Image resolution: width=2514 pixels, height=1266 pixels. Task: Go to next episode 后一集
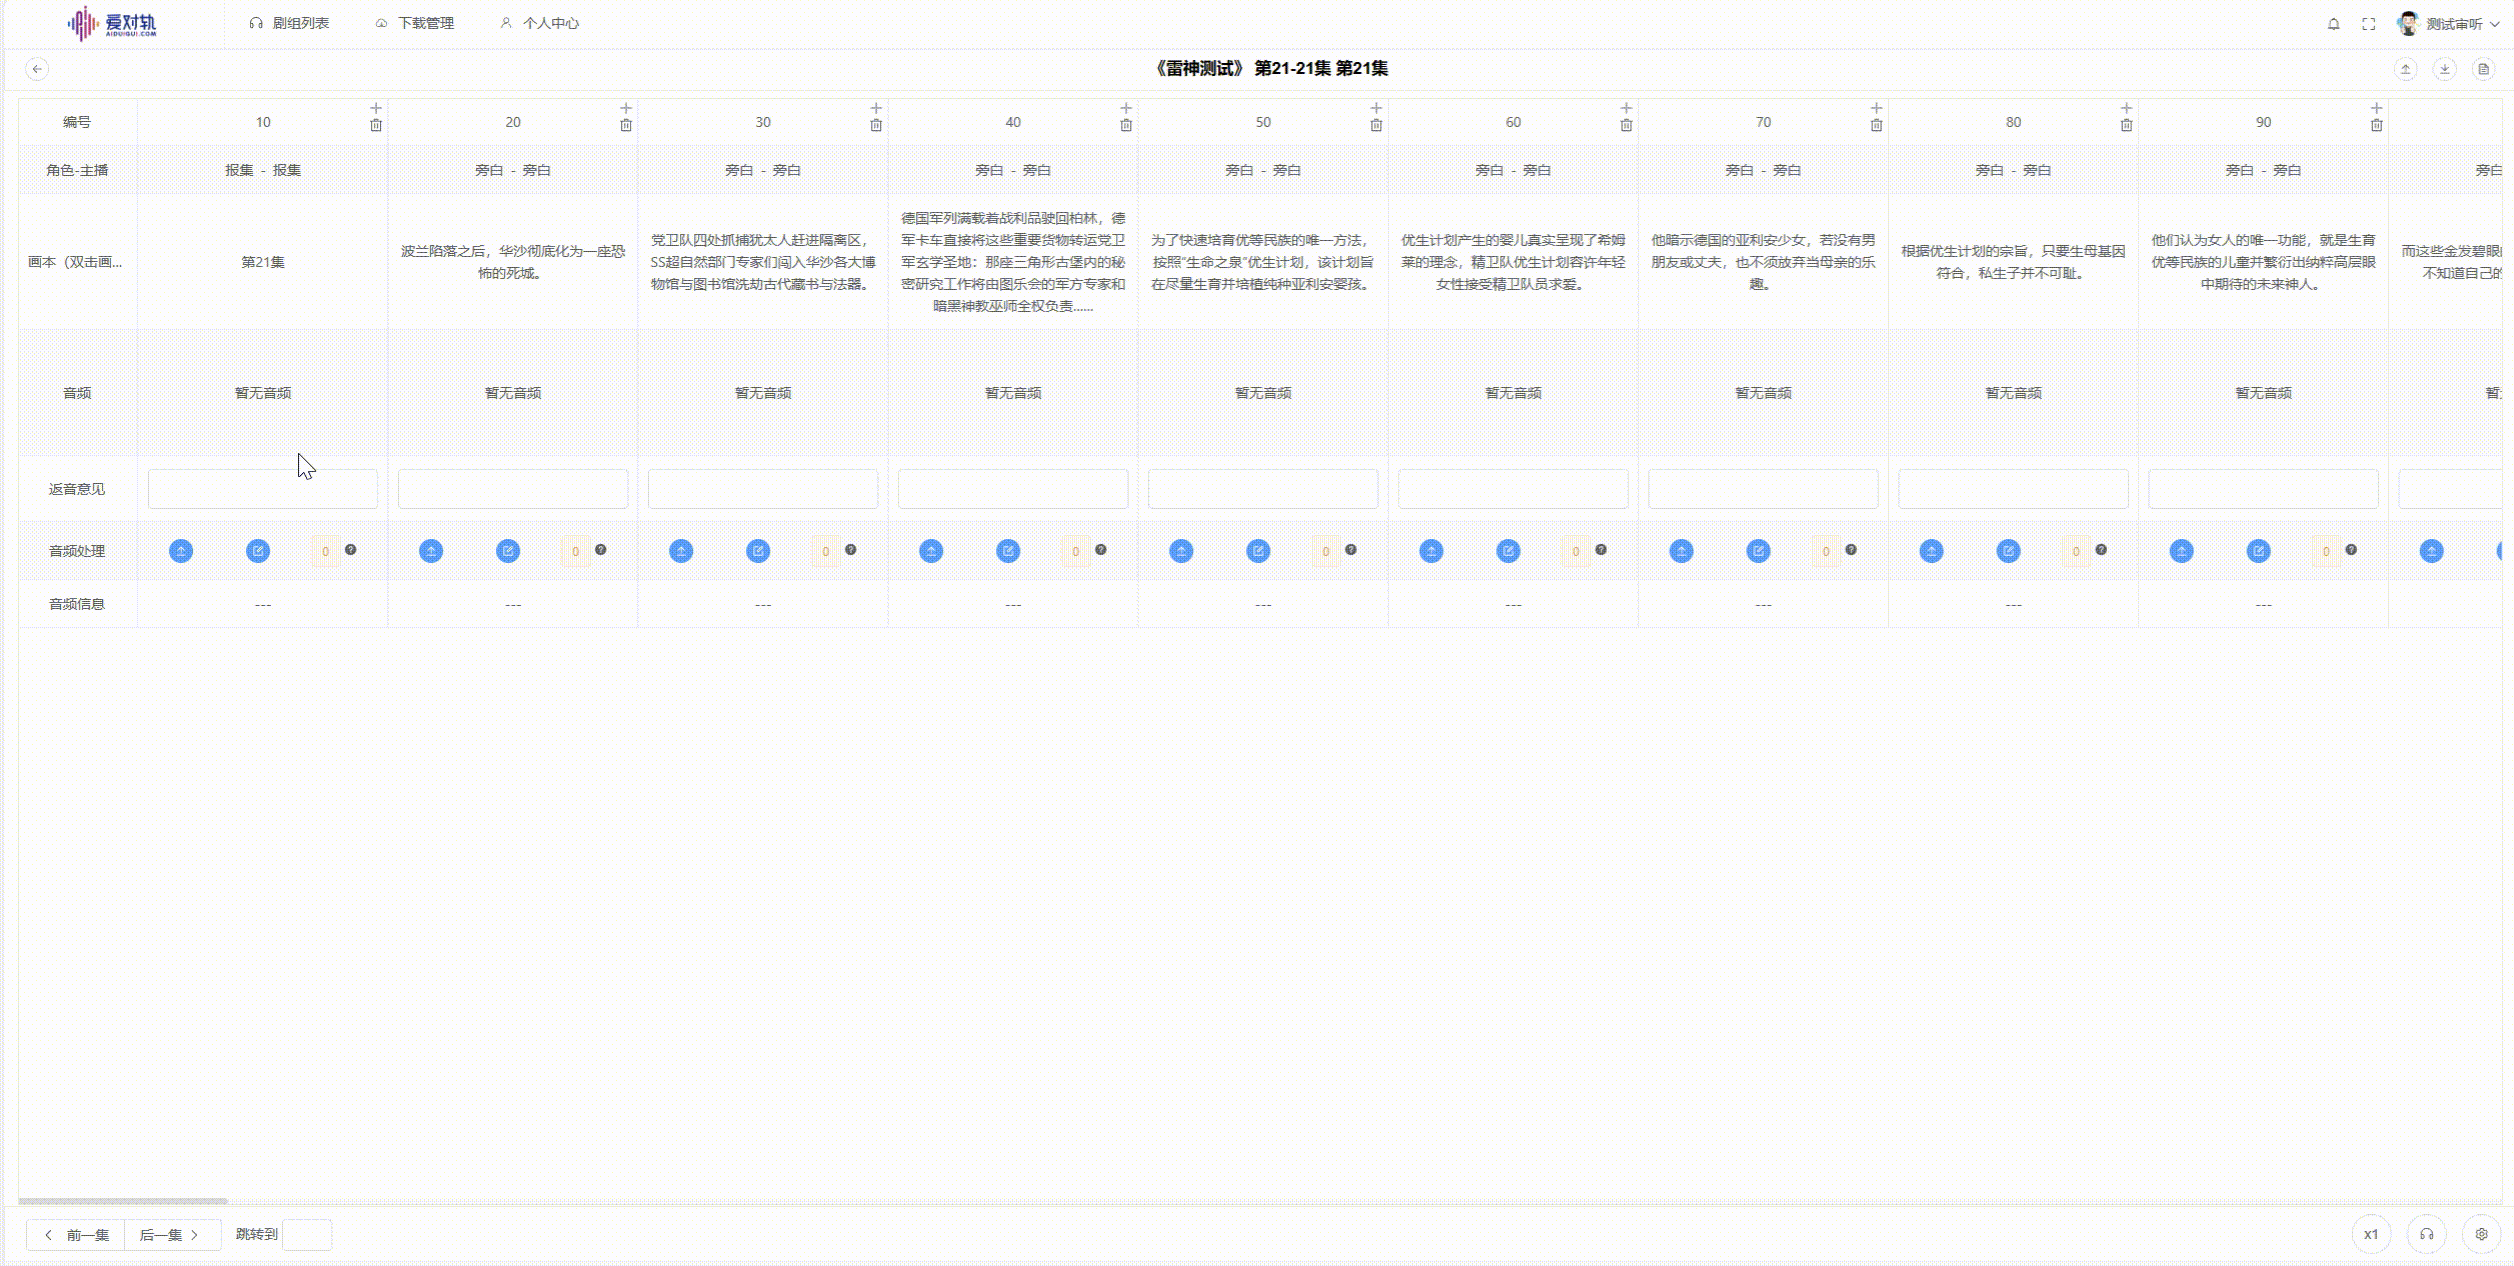(172, 1235)
